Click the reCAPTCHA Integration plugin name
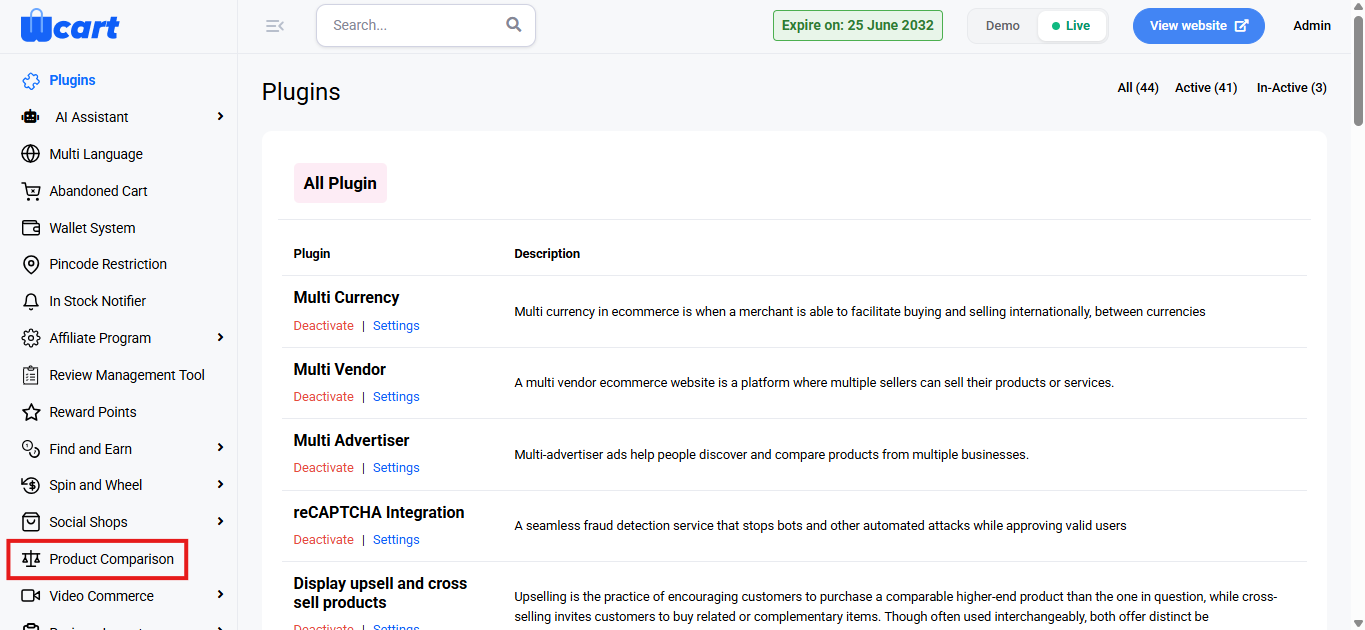The image size is (1365, 630). 379,513
